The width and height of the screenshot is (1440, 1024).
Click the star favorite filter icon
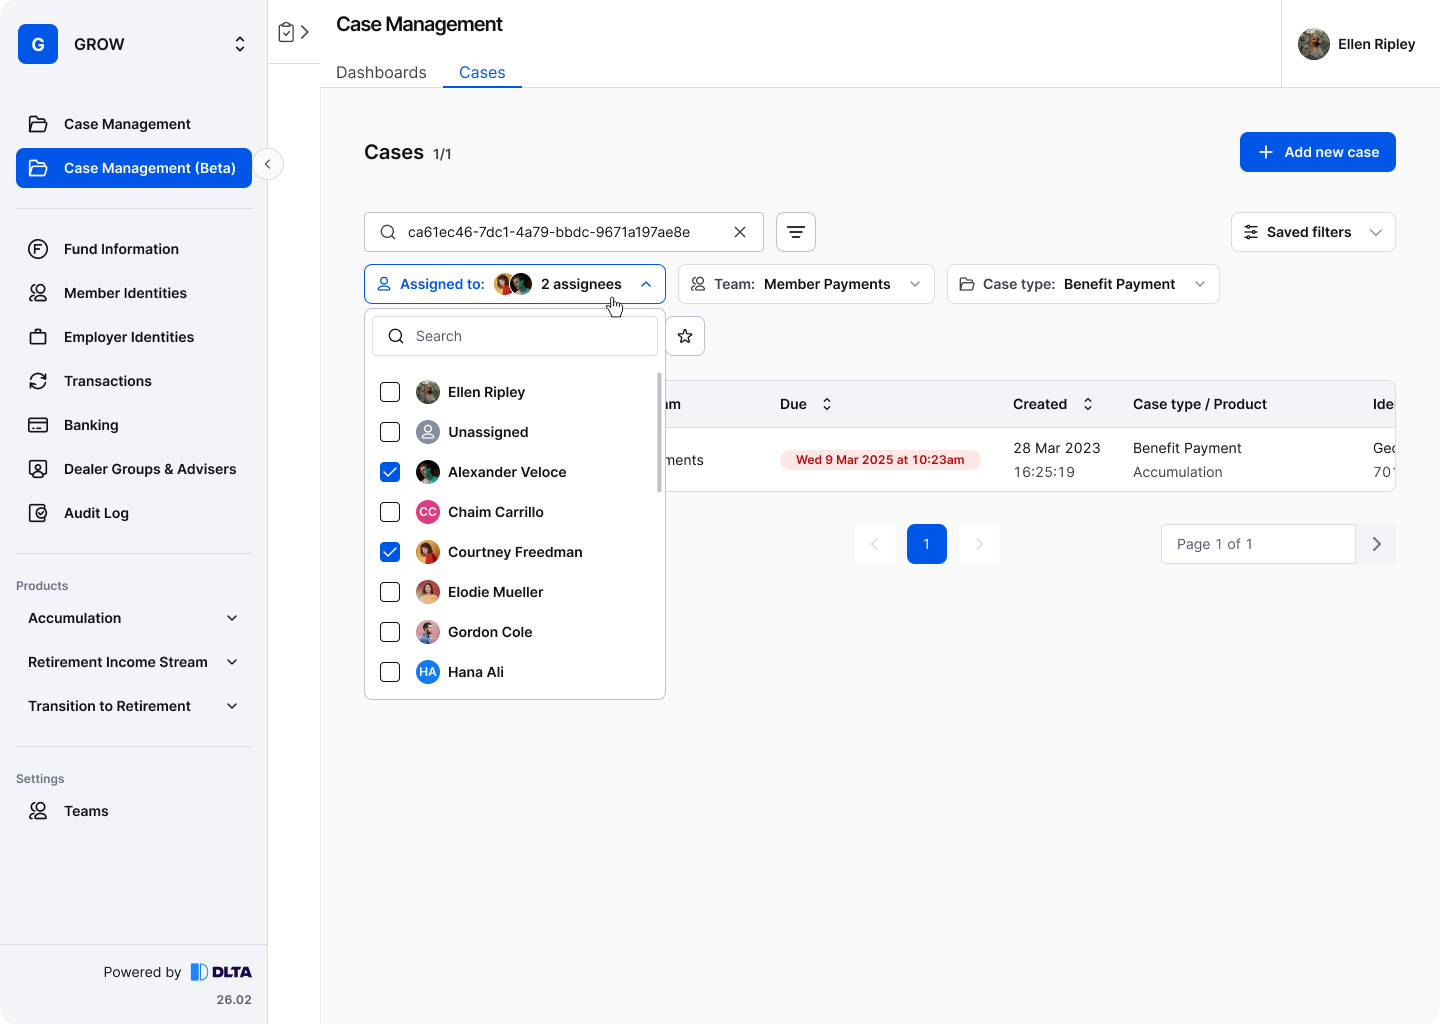pos(685,336)
